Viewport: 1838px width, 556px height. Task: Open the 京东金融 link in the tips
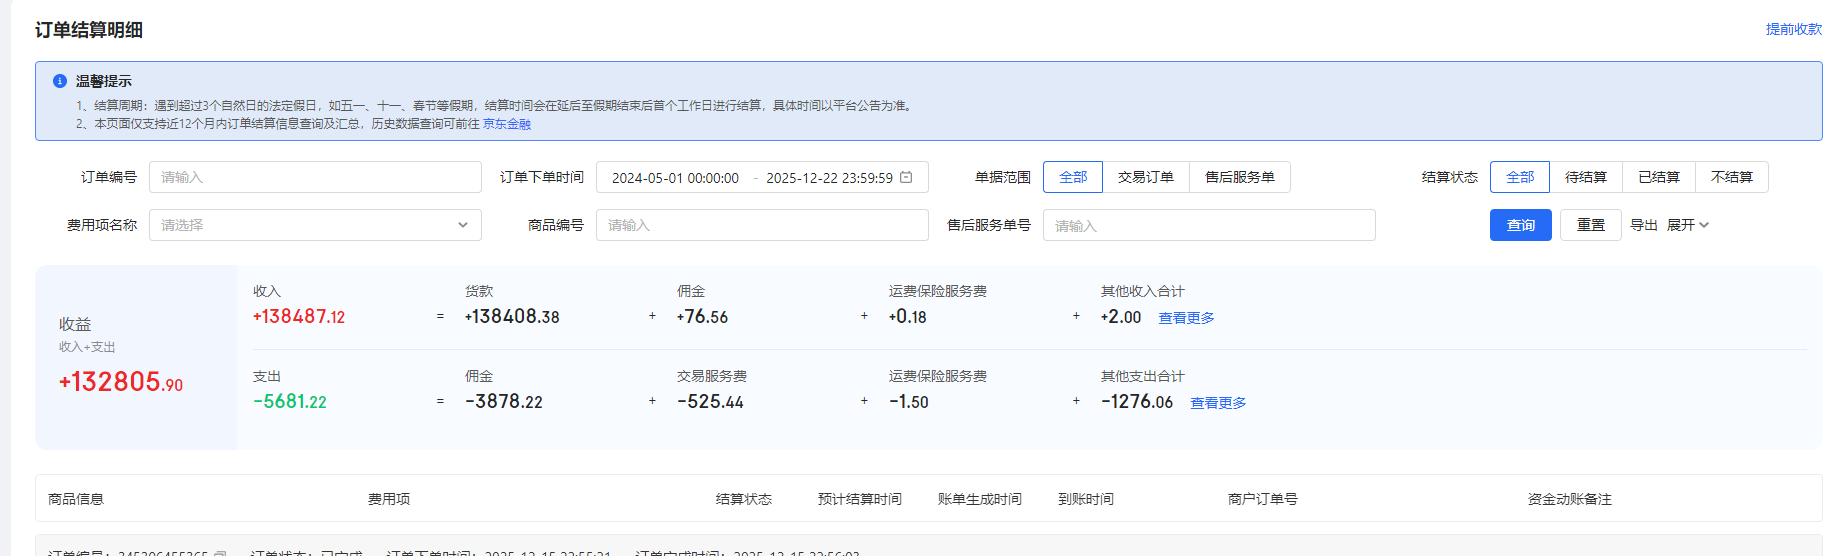point(507,124)
